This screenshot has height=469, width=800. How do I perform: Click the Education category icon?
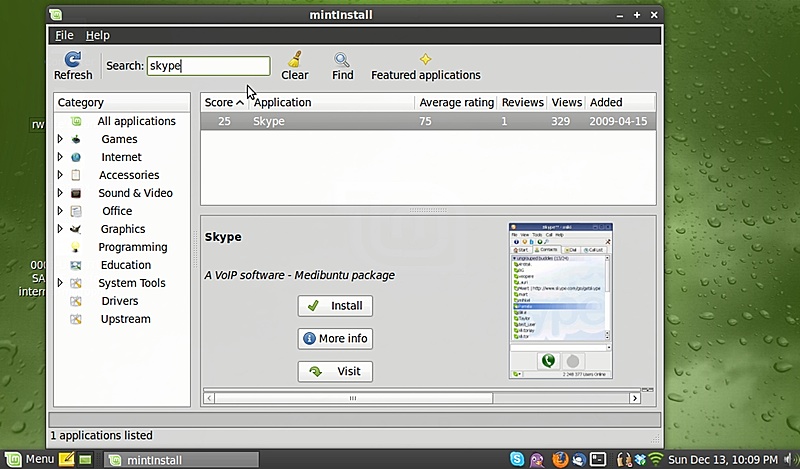tap(76, 265)
